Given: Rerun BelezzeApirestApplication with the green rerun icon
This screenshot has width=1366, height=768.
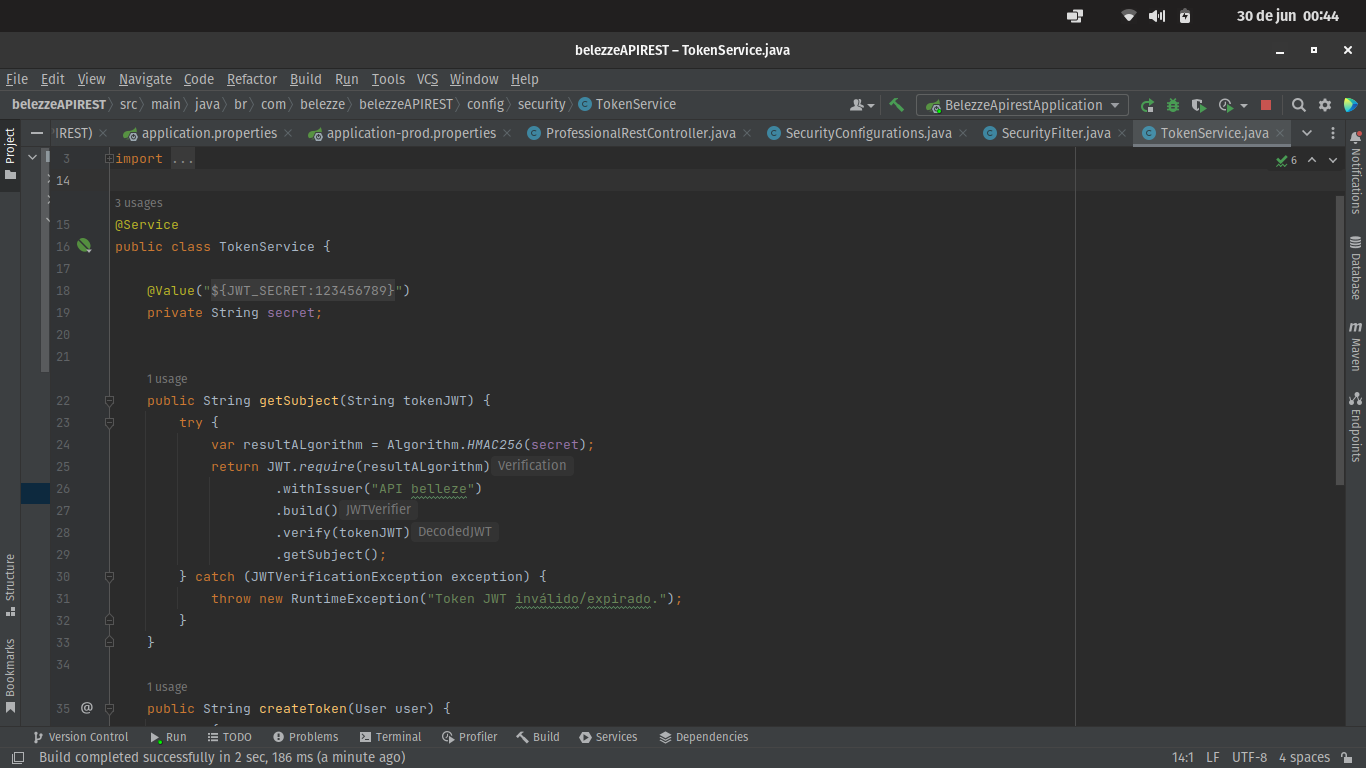Looking at the screenshot, I should (1148, 105).
